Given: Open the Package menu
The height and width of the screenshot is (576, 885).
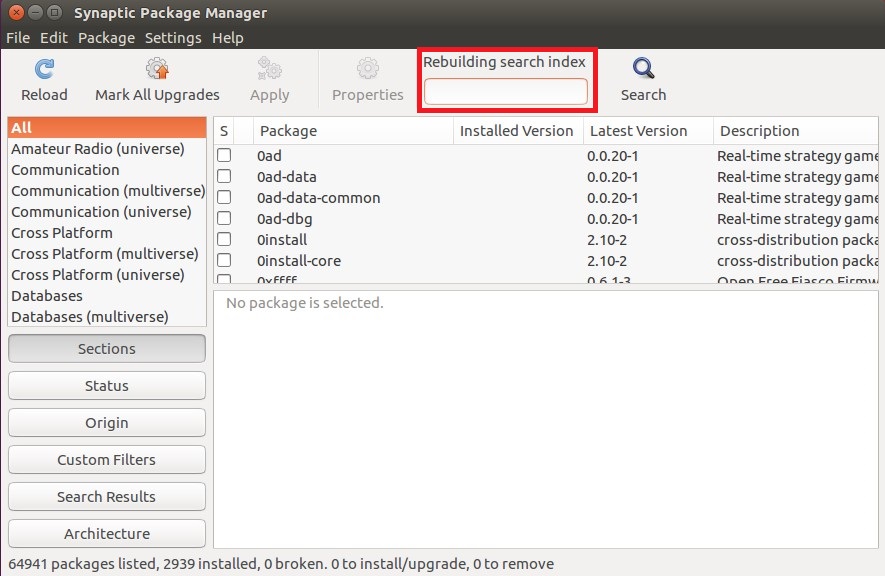Looking at the screenshot, I should [106, 38].
